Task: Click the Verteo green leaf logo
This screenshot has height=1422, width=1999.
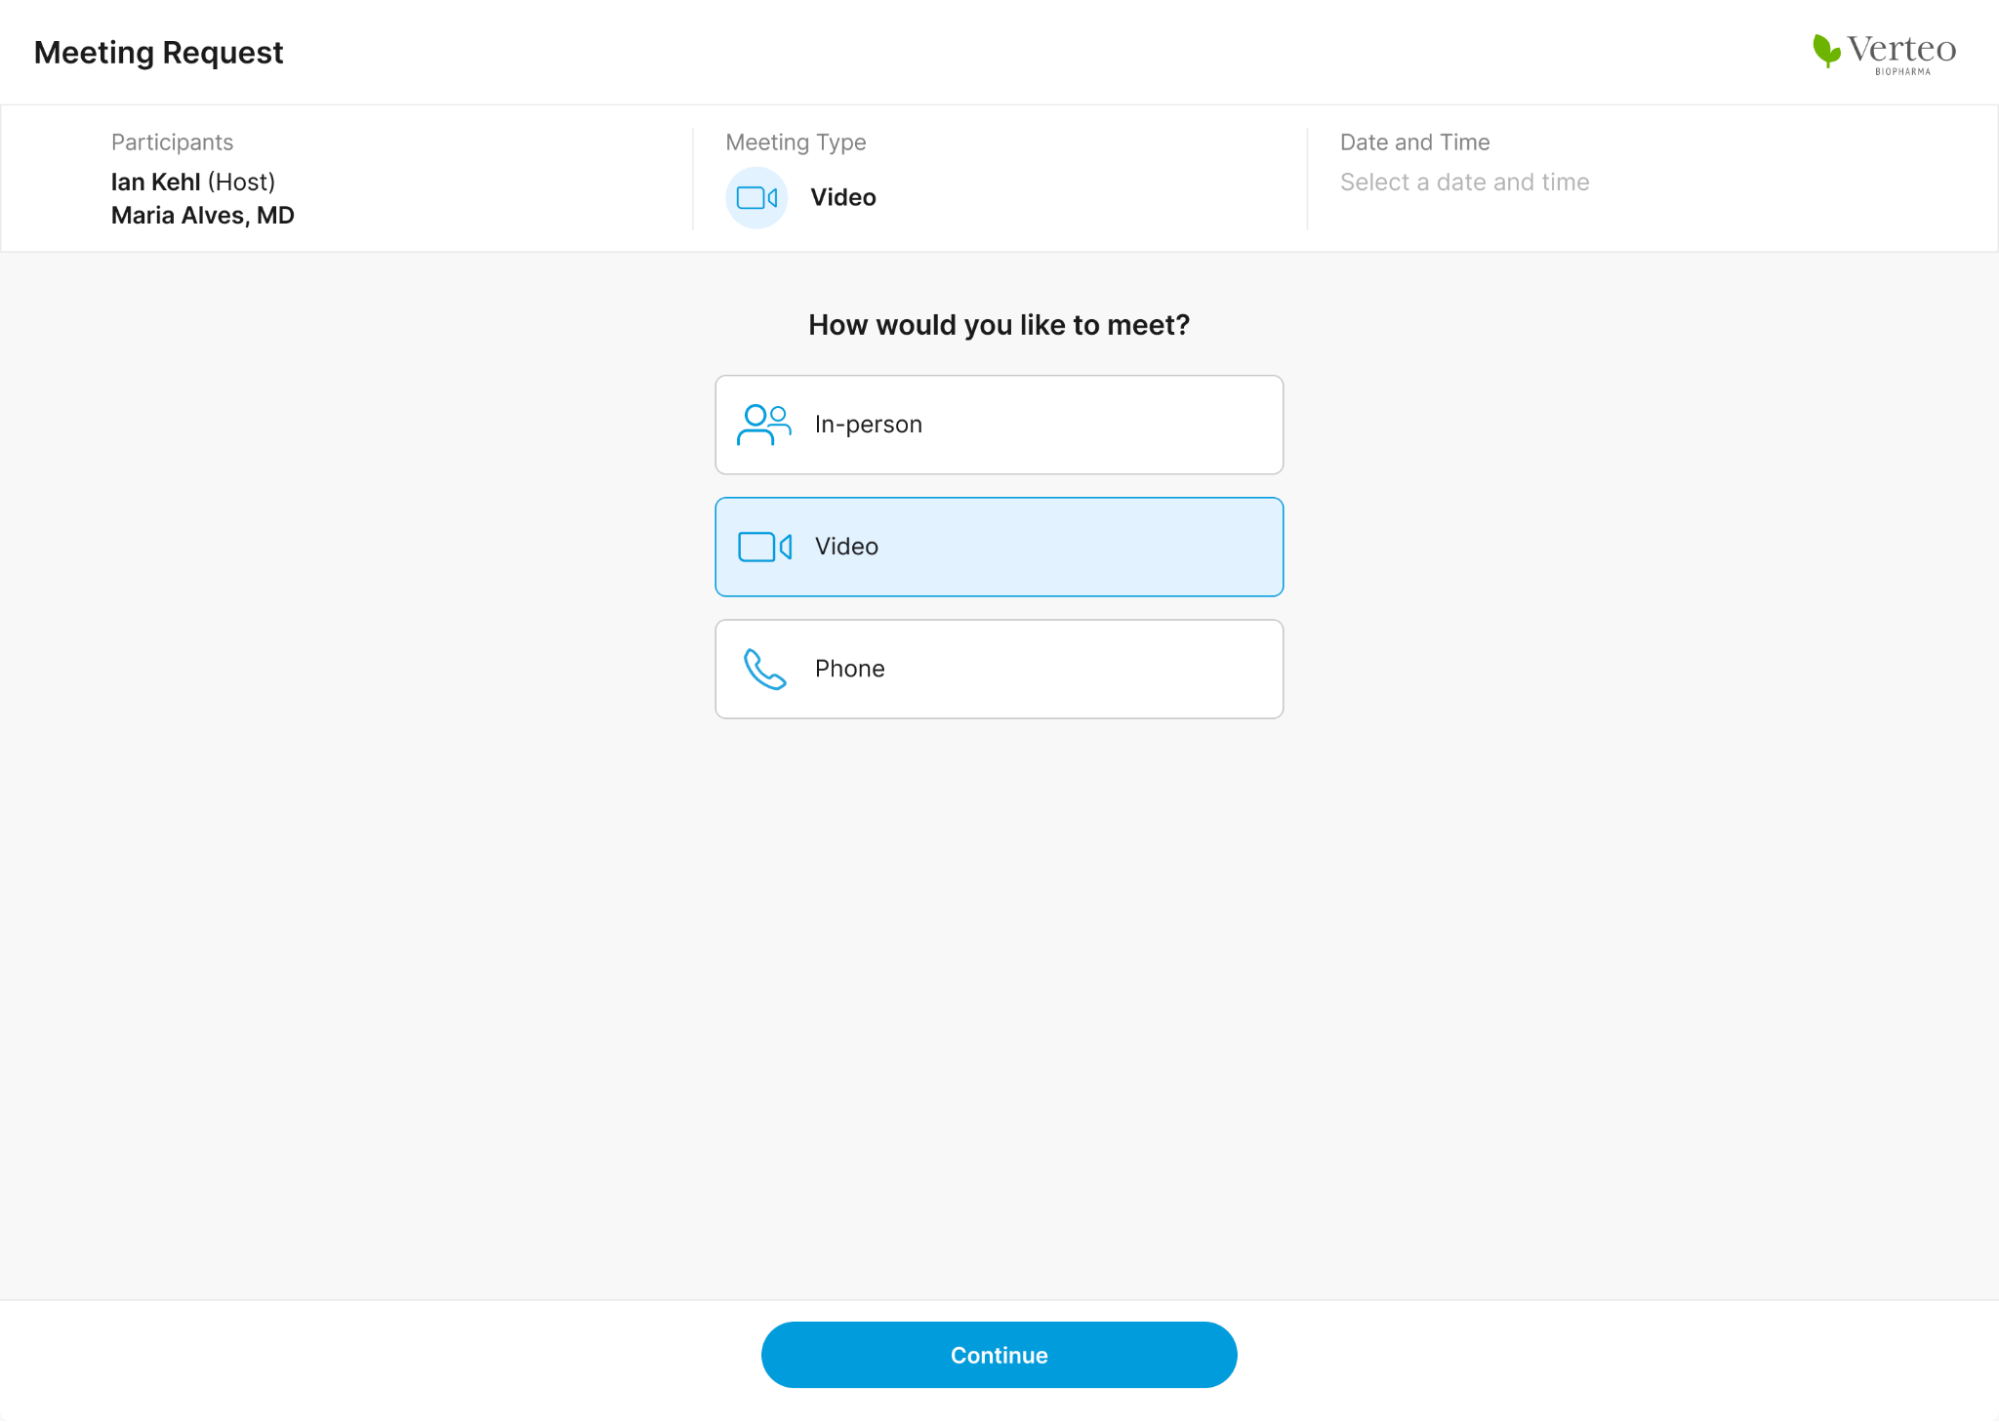Action: [x=1826, y=50]
